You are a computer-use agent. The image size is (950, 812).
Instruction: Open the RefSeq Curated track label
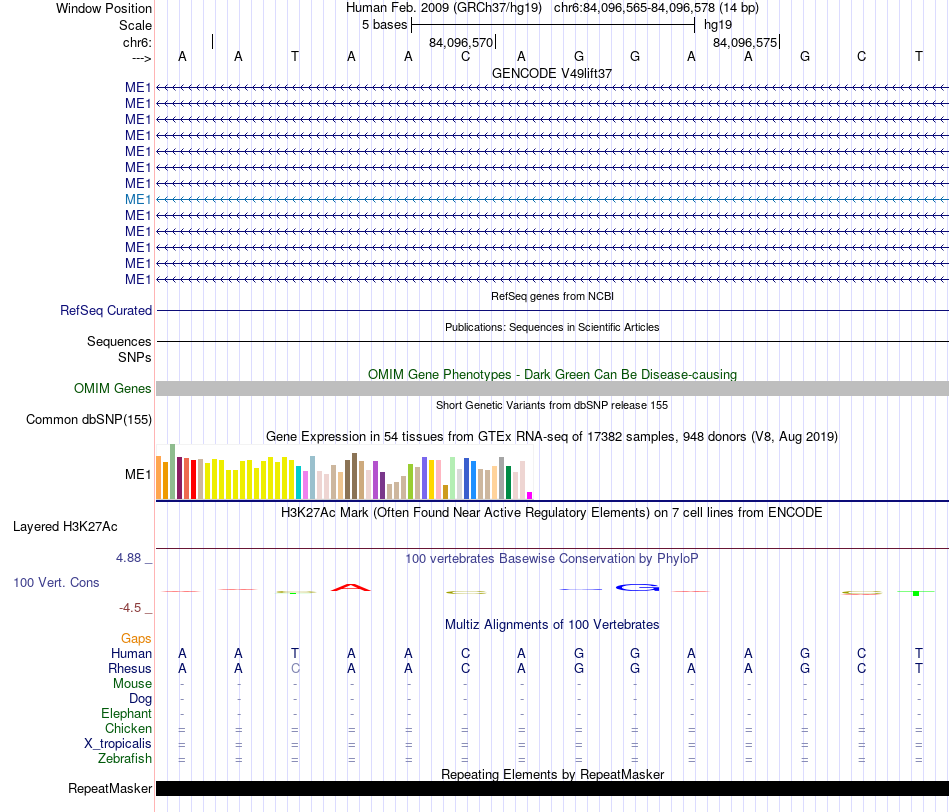point(105,310)
